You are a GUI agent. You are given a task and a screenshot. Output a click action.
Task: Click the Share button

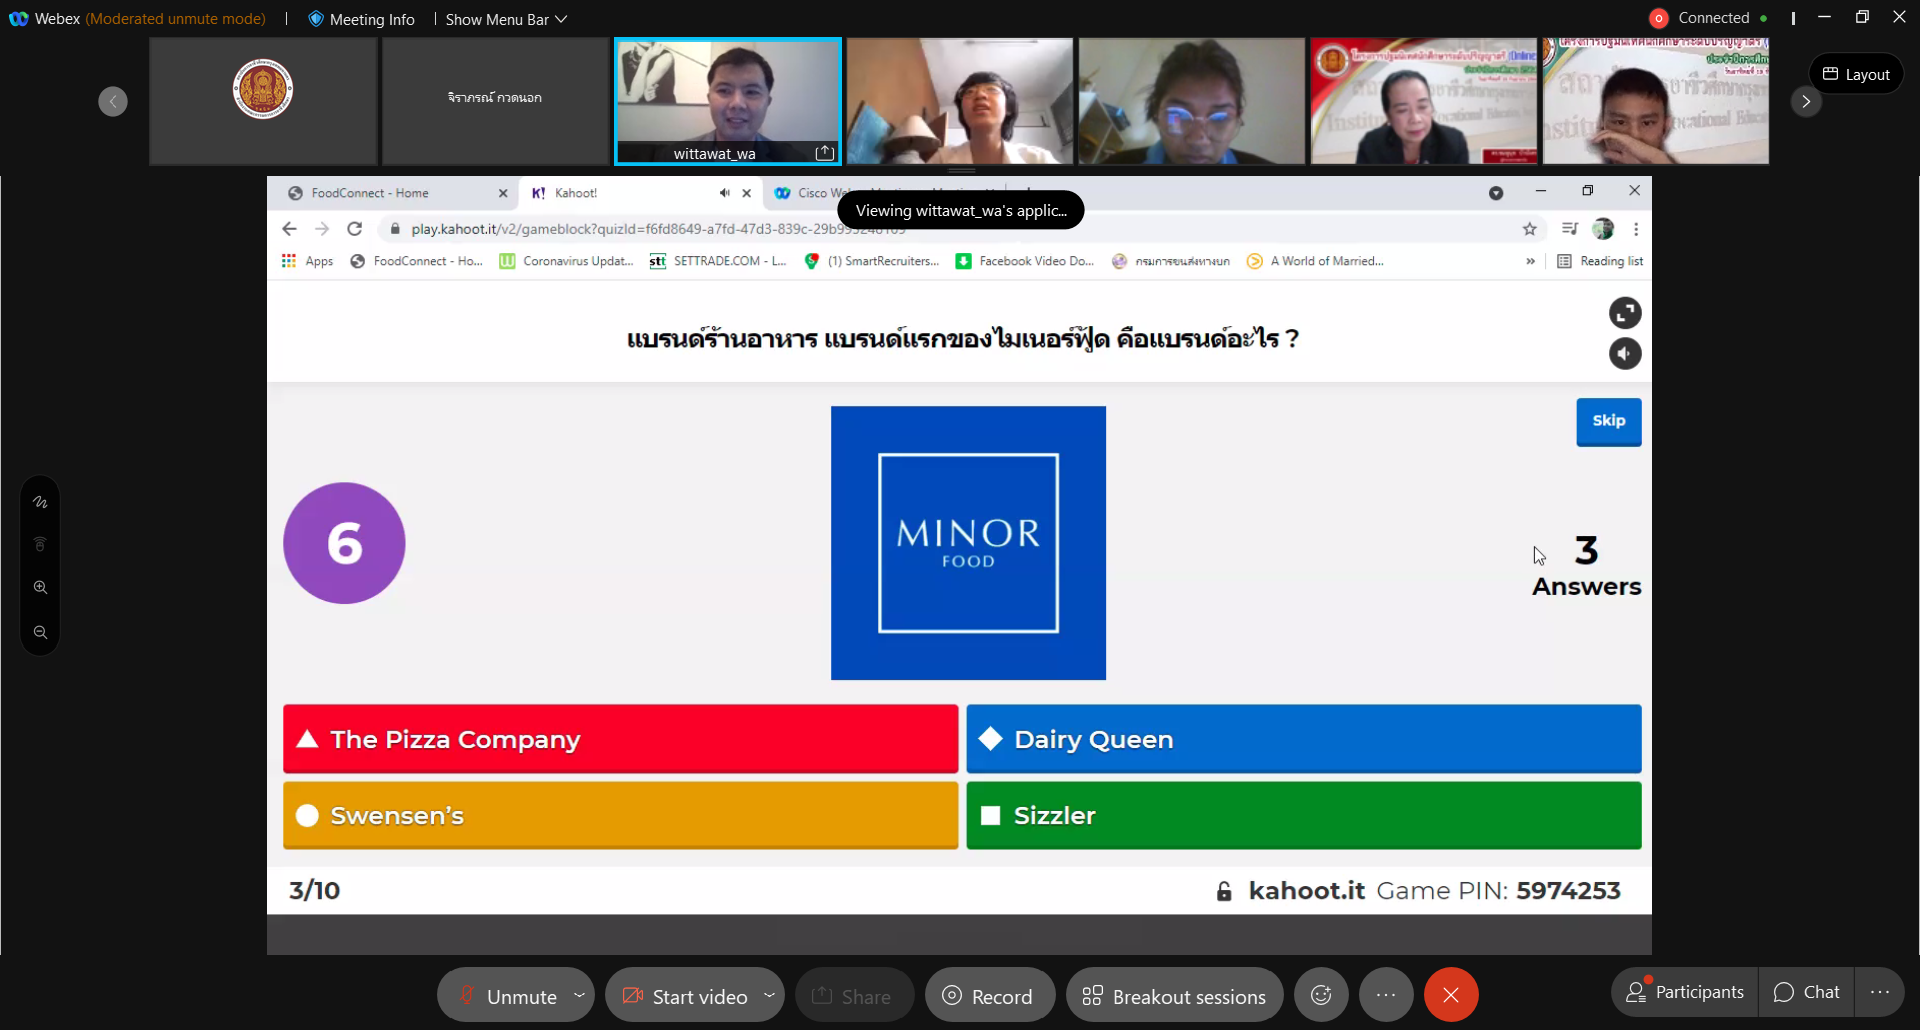(x=854, y=996)
